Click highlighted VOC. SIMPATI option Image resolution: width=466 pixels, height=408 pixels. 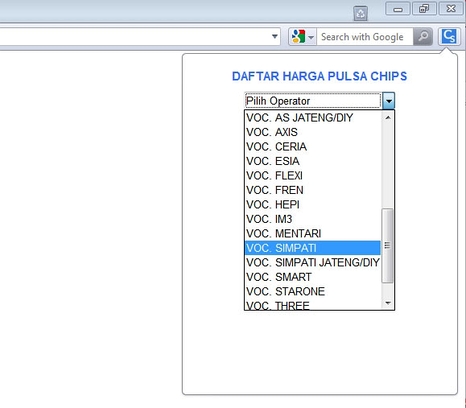tap(313, 248)
